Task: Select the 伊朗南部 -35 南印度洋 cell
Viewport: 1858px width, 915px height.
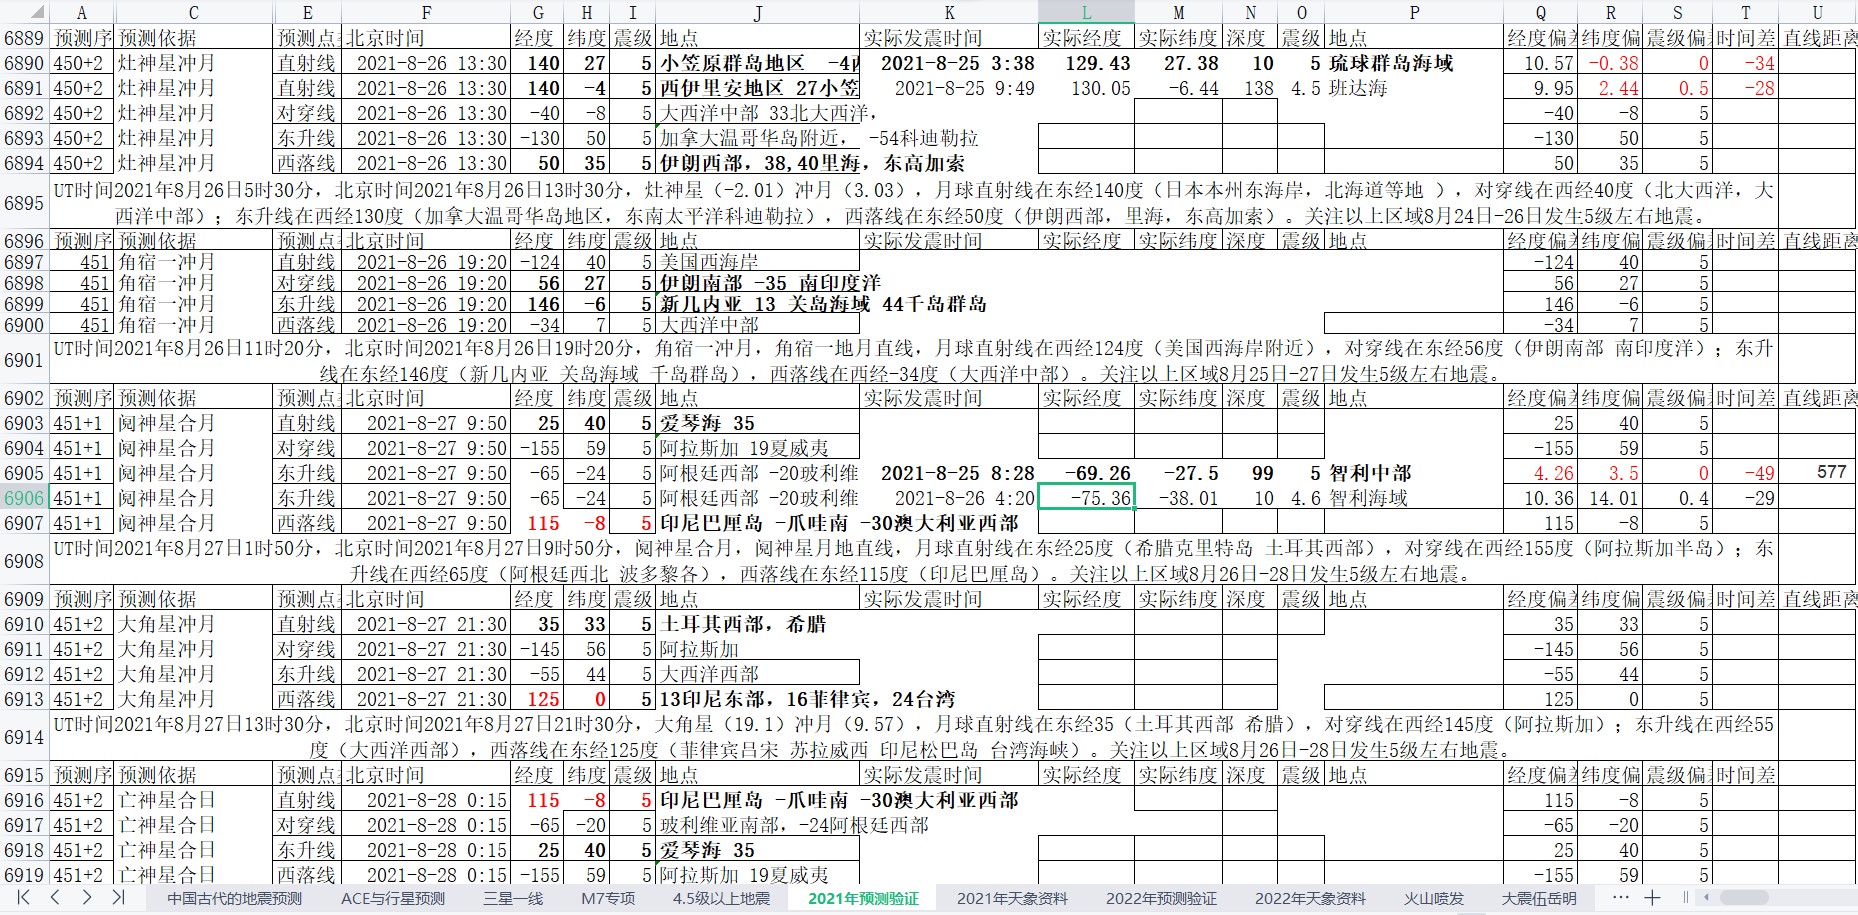Action: 757,283
